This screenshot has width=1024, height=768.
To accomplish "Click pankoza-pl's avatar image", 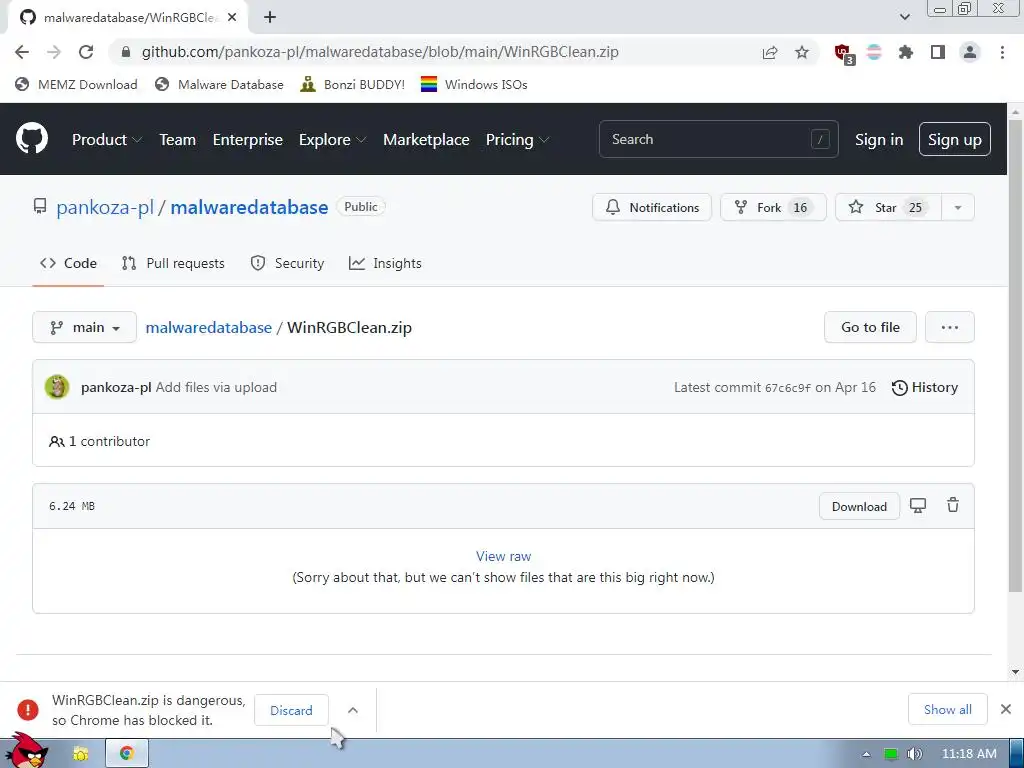I will (57, 387).
